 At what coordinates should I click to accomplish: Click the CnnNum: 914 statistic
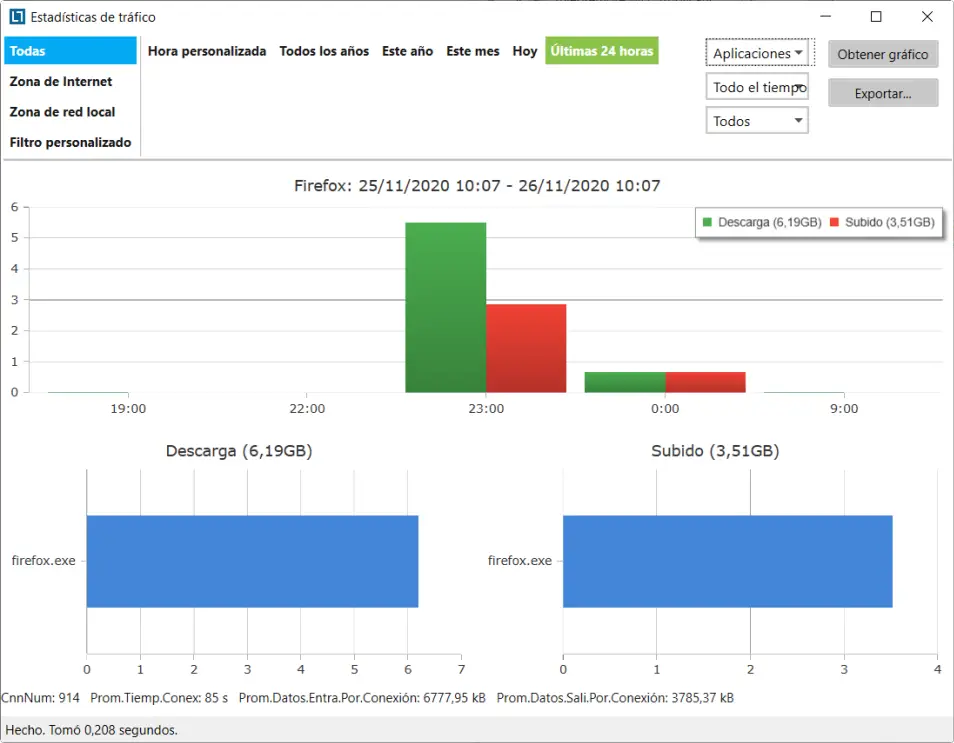[x=41, y=698]
